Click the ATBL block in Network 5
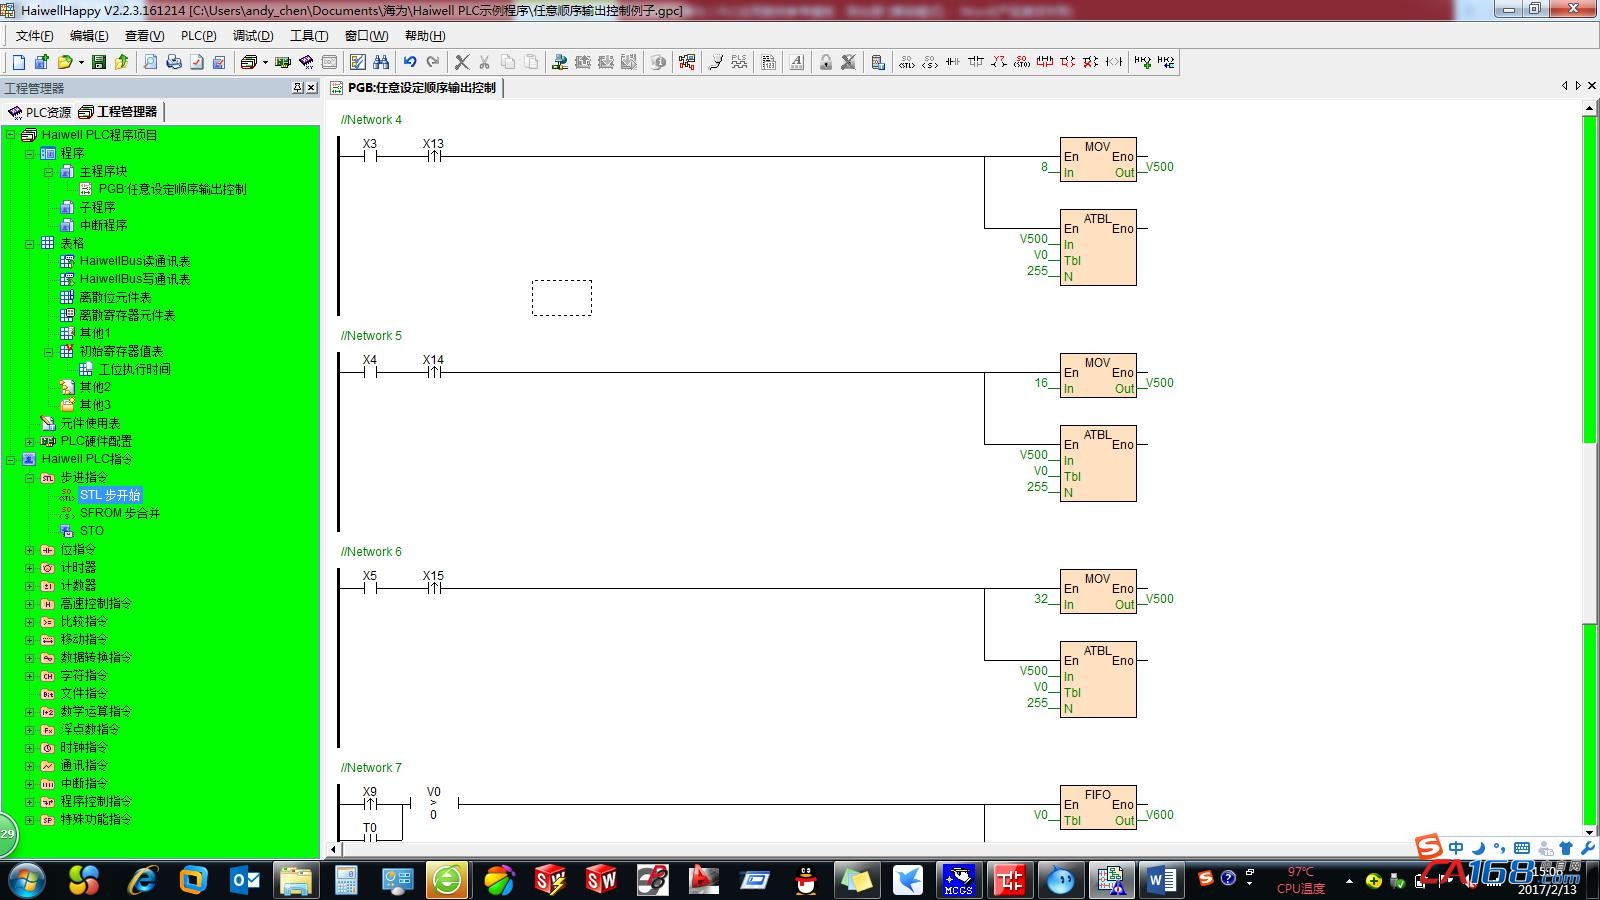The image size is (1600, 900). point(1098,464)
